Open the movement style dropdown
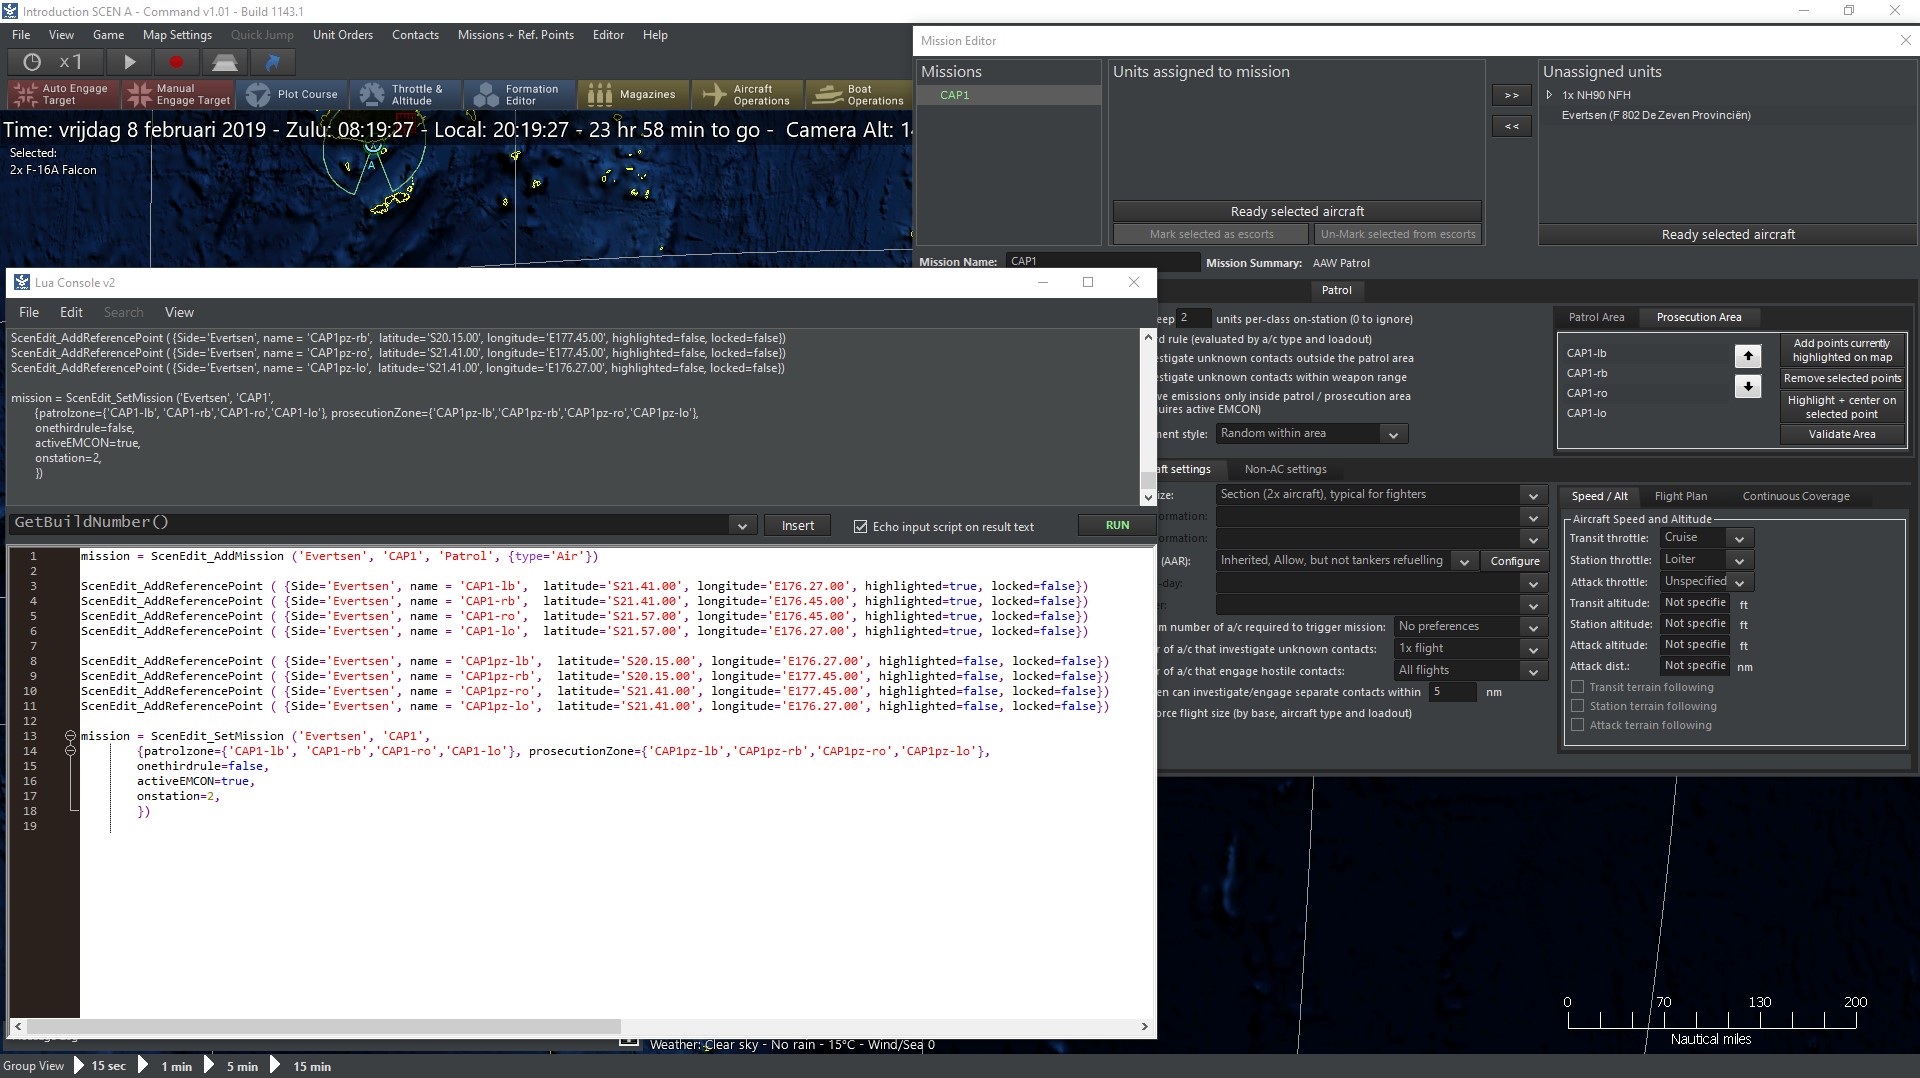This screenshot has width=1920, height=1078. (1392, 434)
